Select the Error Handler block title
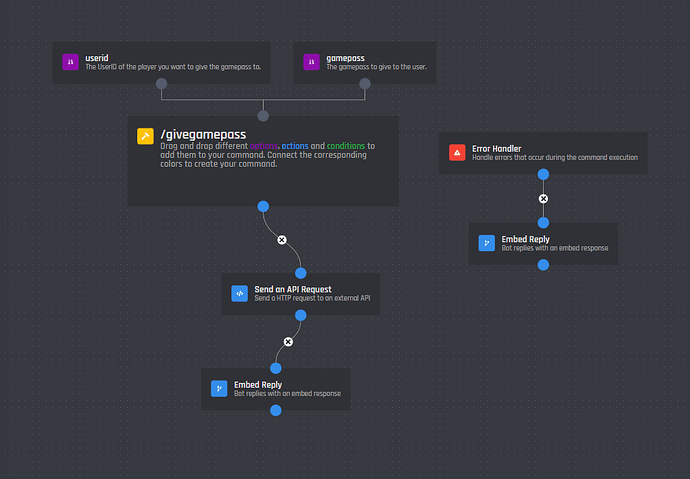 pos(496,149)
